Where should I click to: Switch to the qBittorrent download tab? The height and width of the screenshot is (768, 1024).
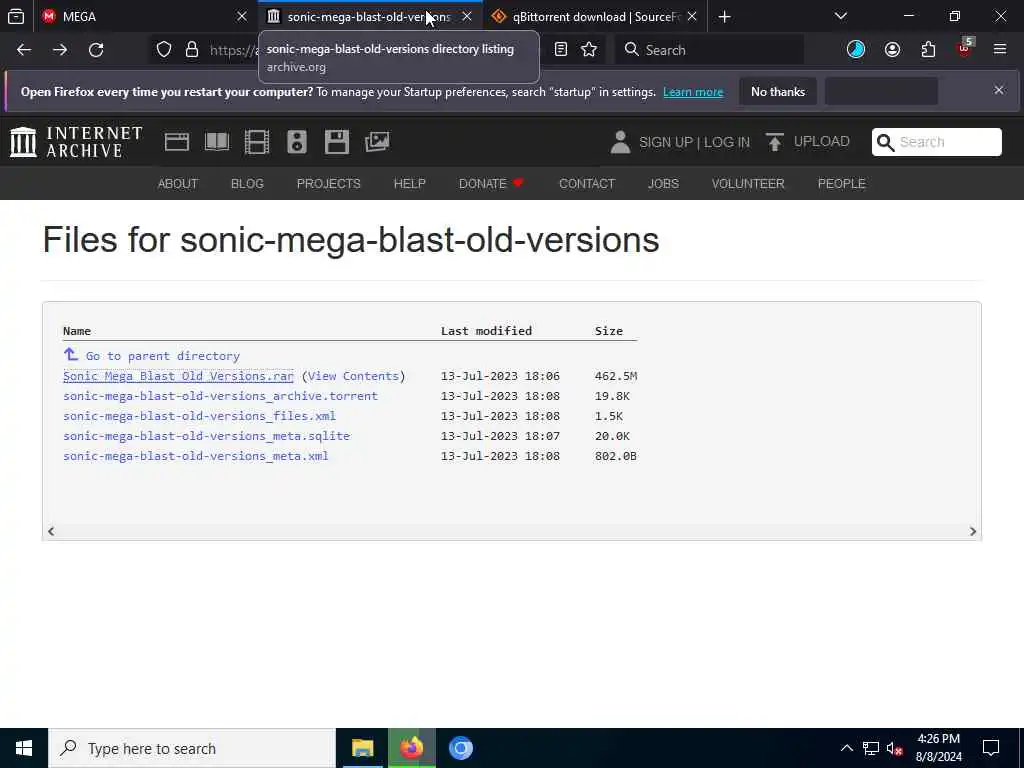coord(593,16)
